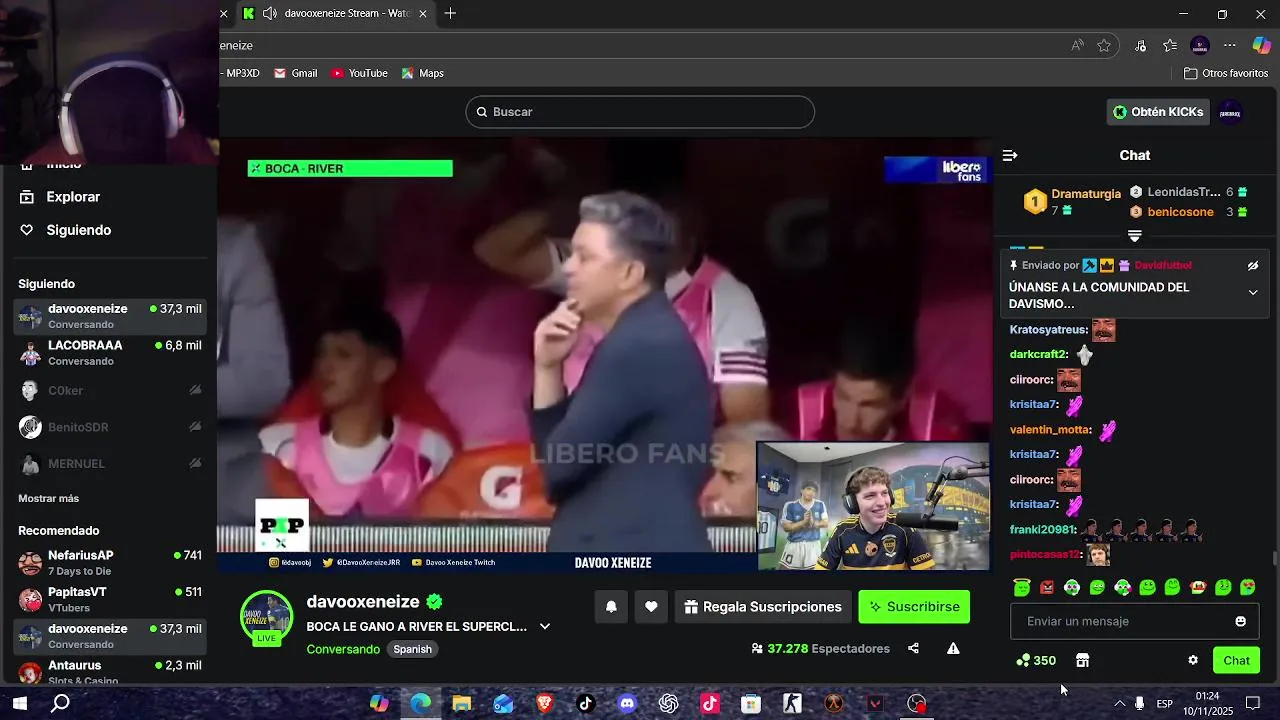Share the stream with the share icon

pyautogui.click(x=913, y=648)
